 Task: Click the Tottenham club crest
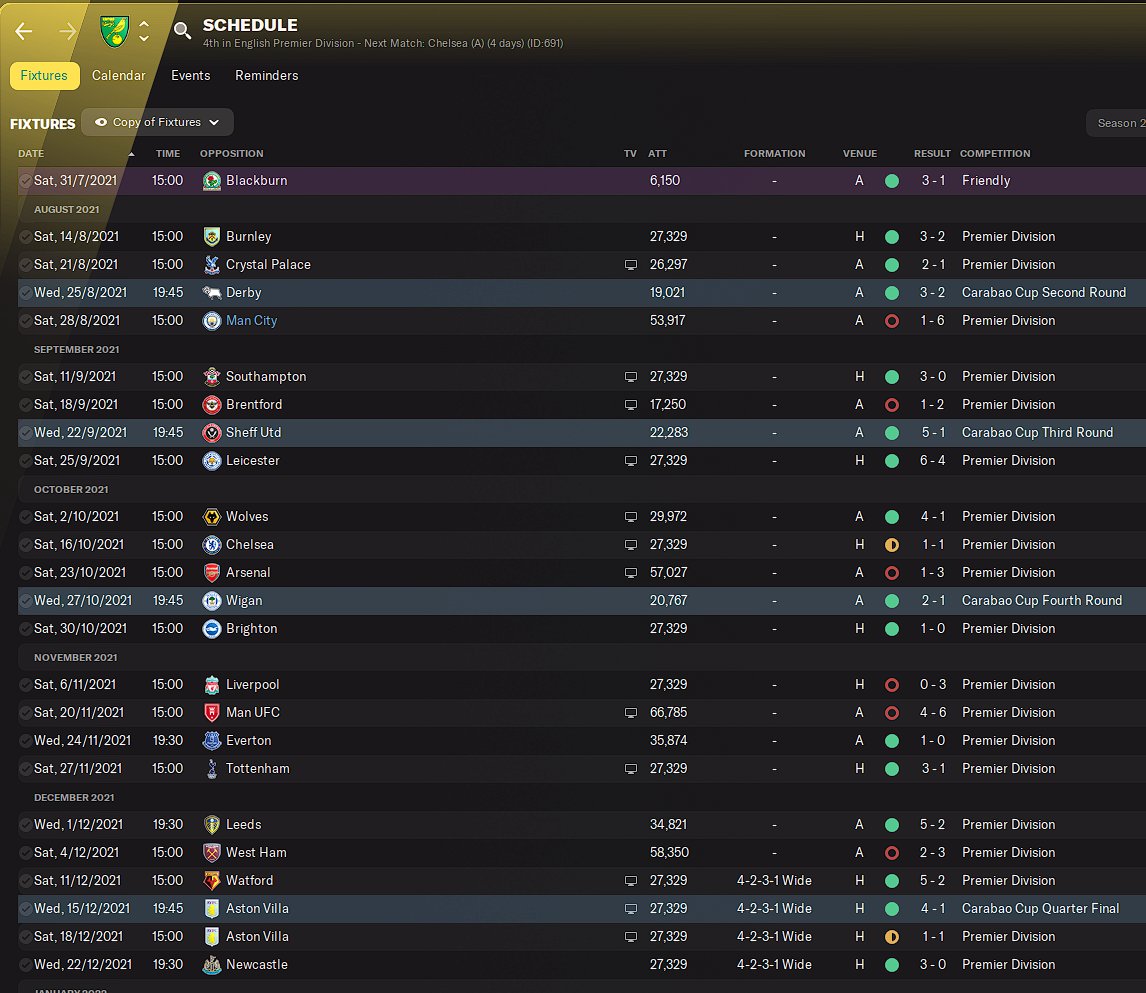(x=212, y=769)
